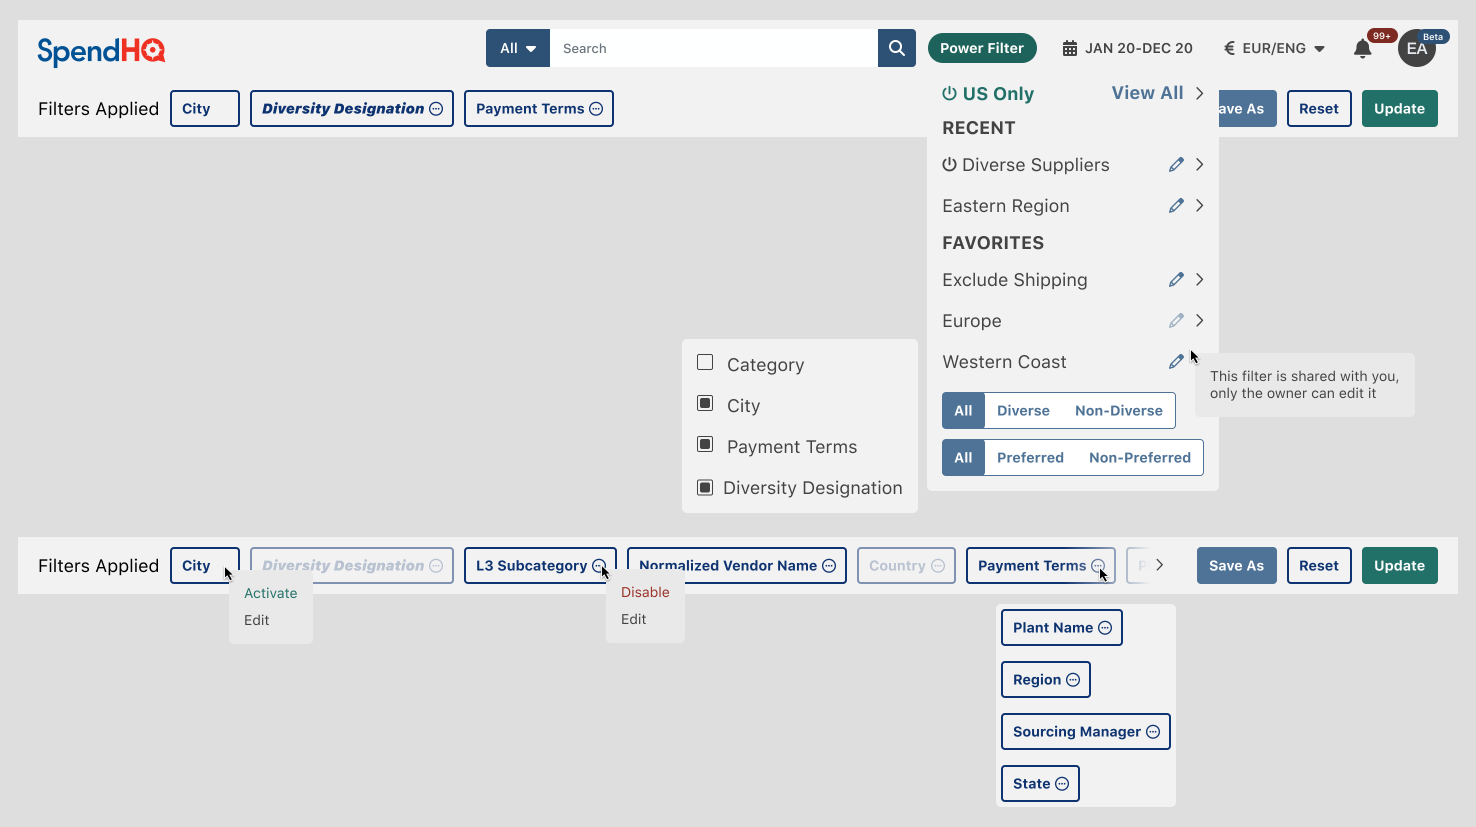Screen dimensions: 1476x827
Task: Choose Activate from the City menu
Action: click(x=270, y=593)
